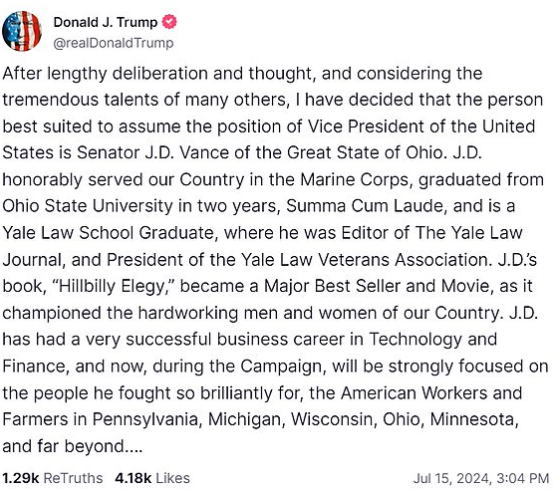The height and width of the screenshot is (493, 555).
Task: Click the ReTruths label
Action: click(x=73, y=478)
